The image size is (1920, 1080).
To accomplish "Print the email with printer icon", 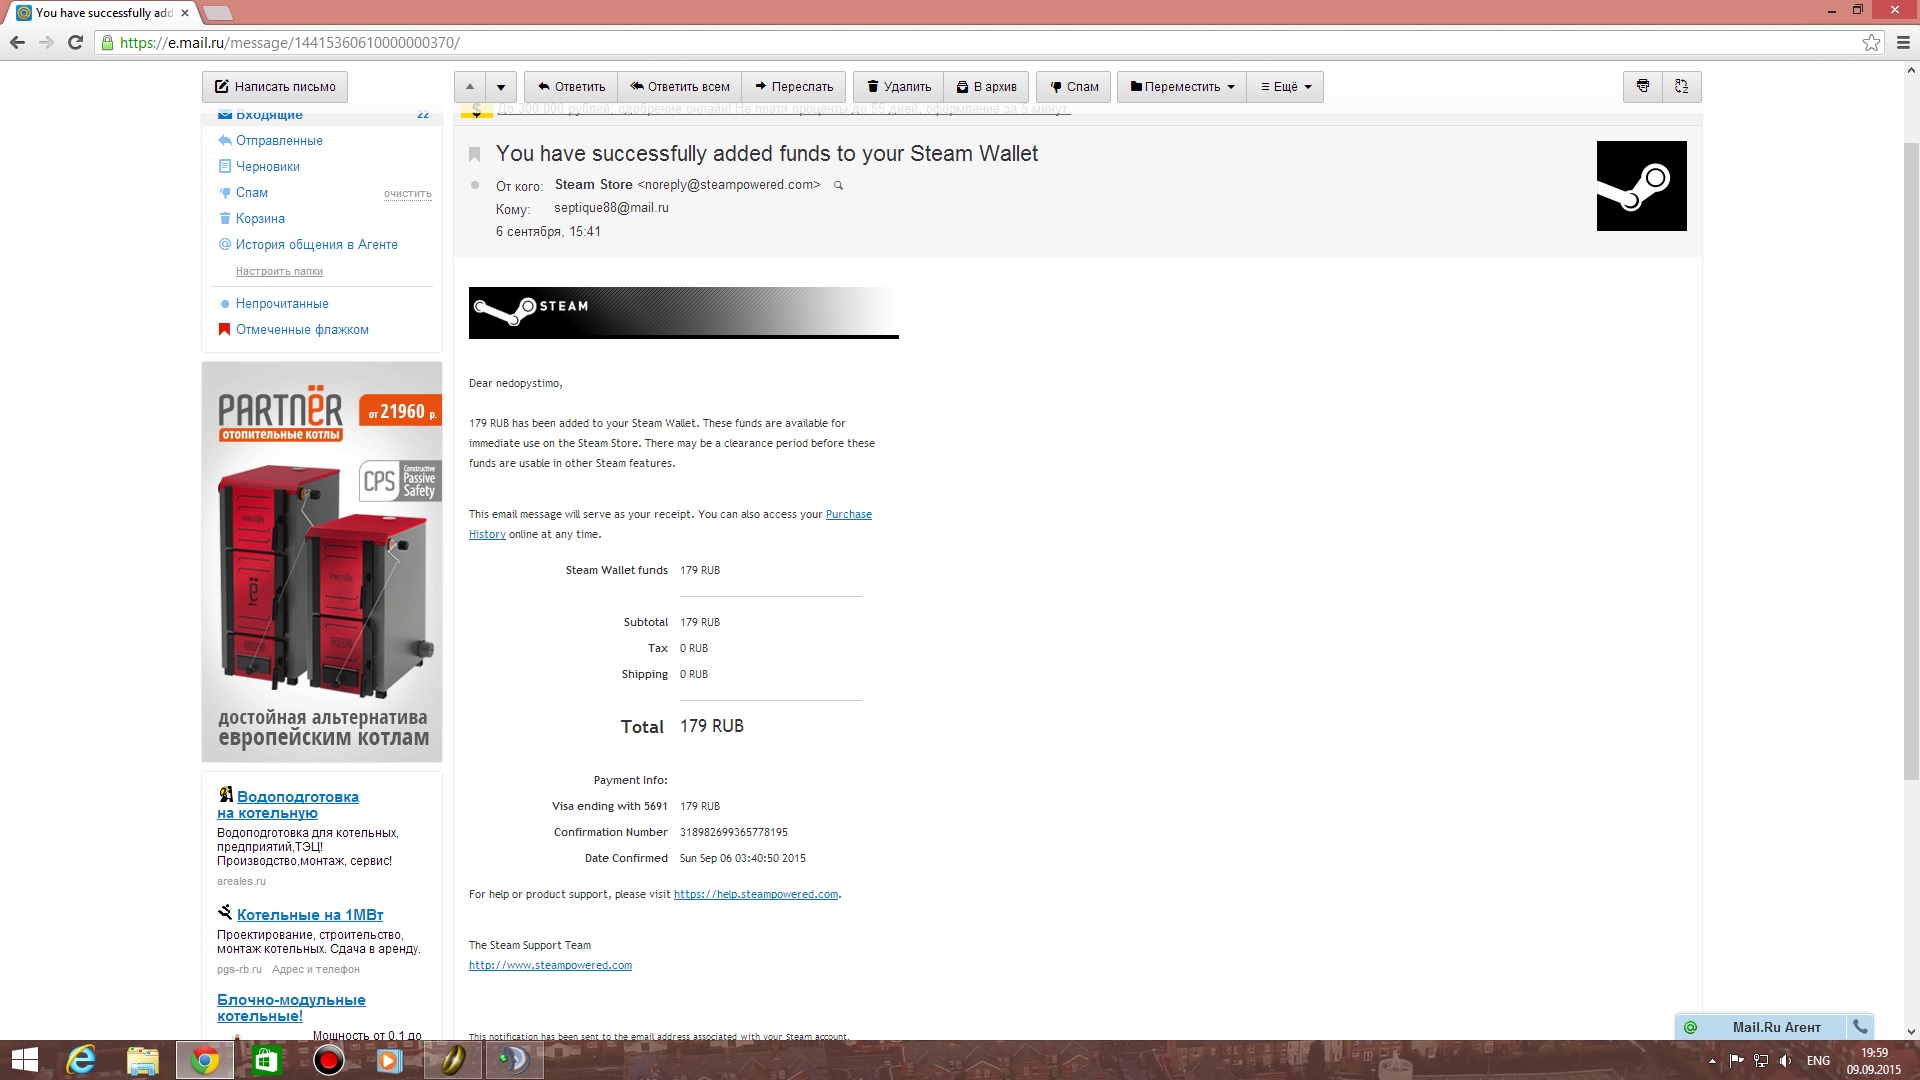I will tap(1643, 87).
